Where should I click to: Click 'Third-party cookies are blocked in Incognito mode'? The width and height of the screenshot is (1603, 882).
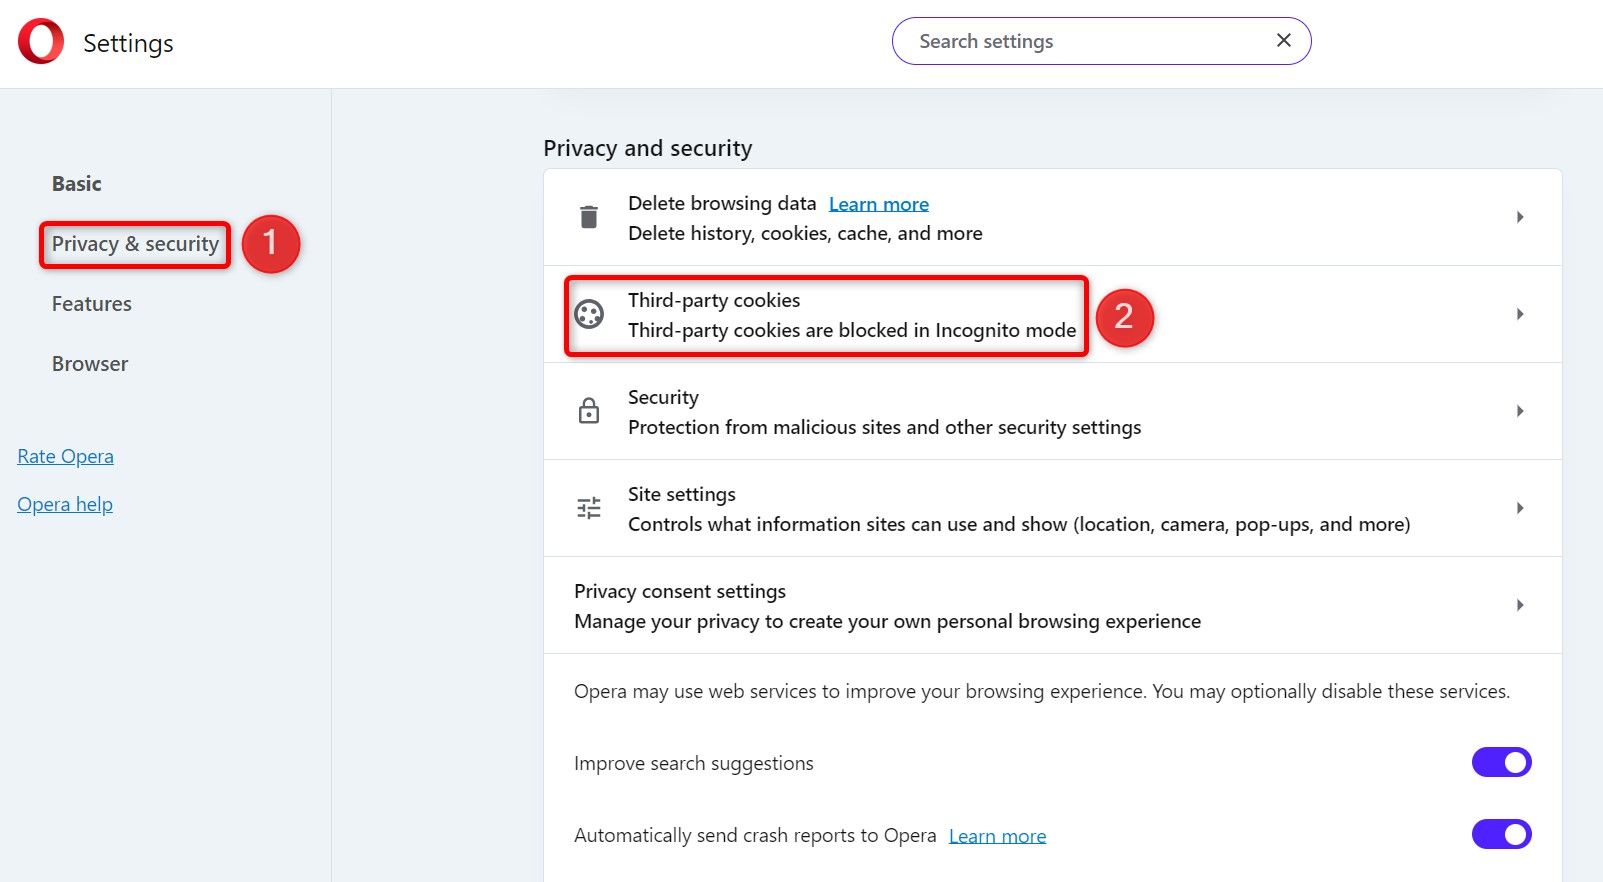pyautogui.click(x=852, y=330)
